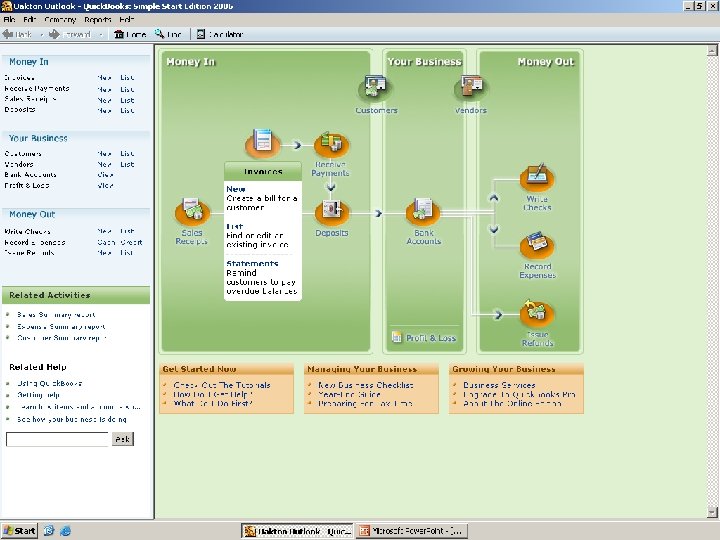720x540 pixels.
Task: Click the scrollbar down arrow
Action: (712, 512)
